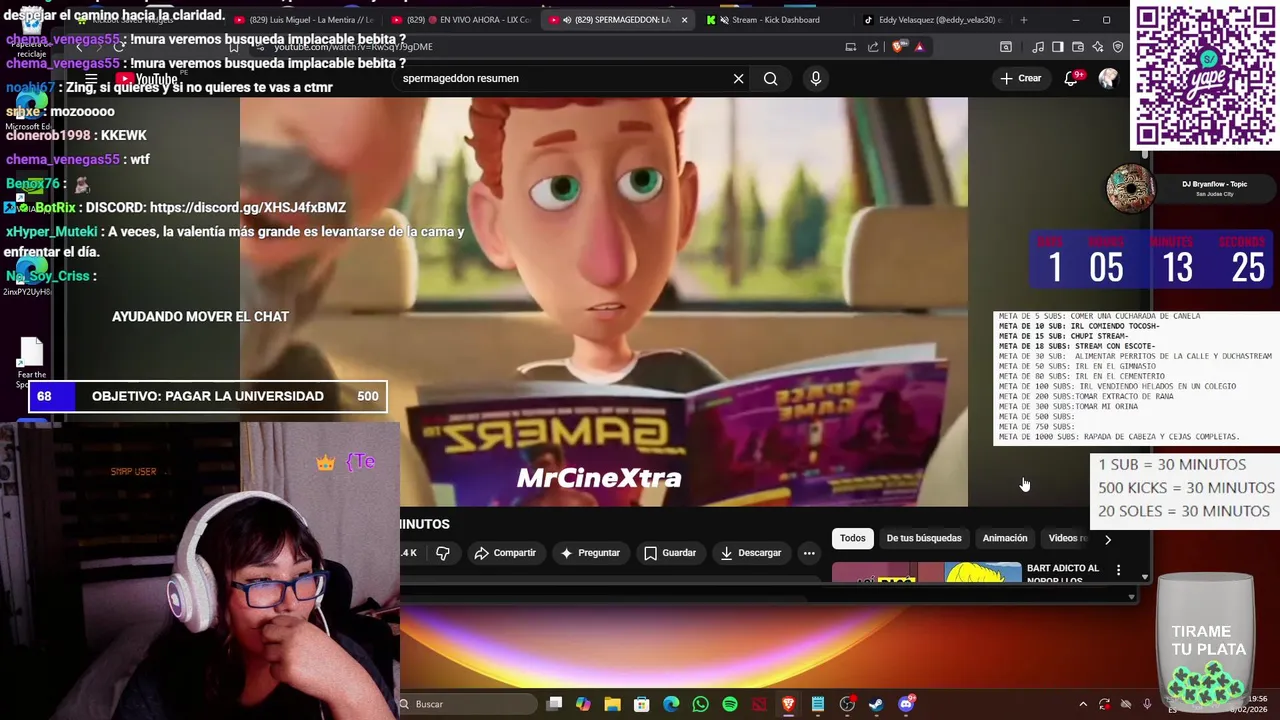The width and height of the screenshot is (1280, 720).
Task: Open Brave media playlist music-note icon
Action: tap(1038, 46)
